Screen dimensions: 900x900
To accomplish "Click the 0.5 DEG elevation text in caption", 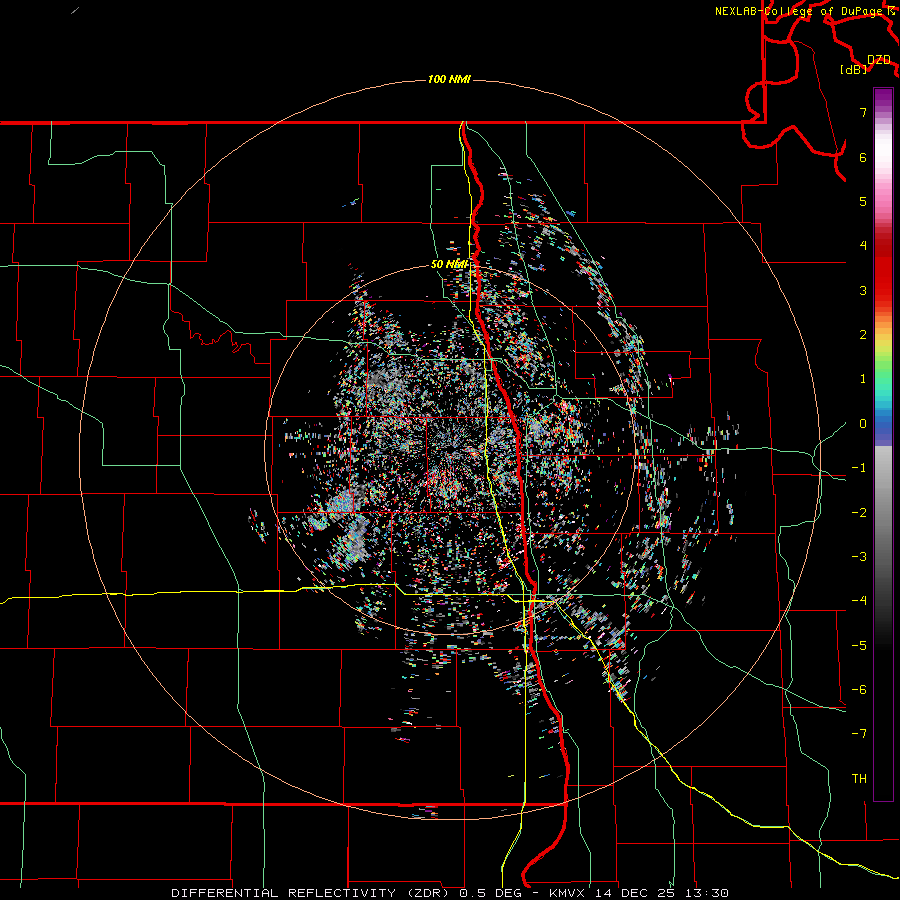I will tap(491, 893).
